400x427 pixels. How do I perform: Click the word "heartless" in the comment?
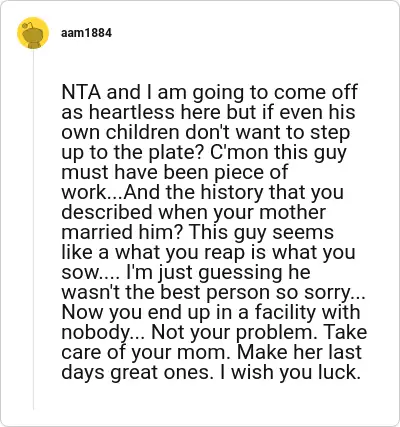(x=131, y=112)
